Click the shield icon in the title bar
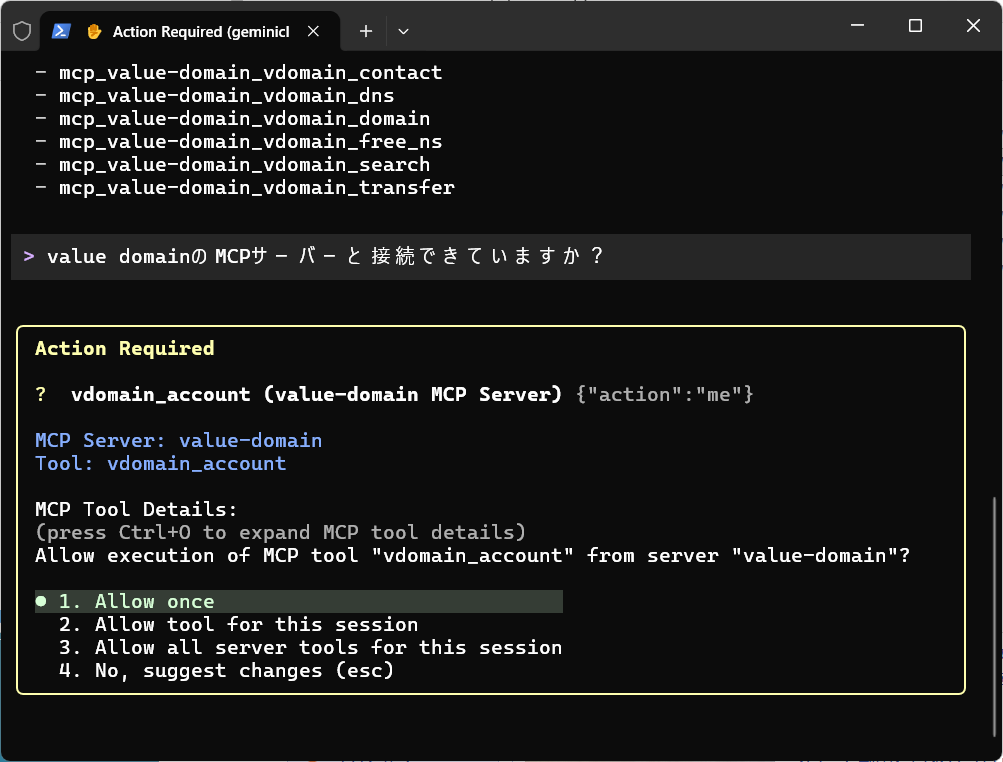Viewport: 1003px width, 762px height. pyautogui.click(x=22, y=31)
